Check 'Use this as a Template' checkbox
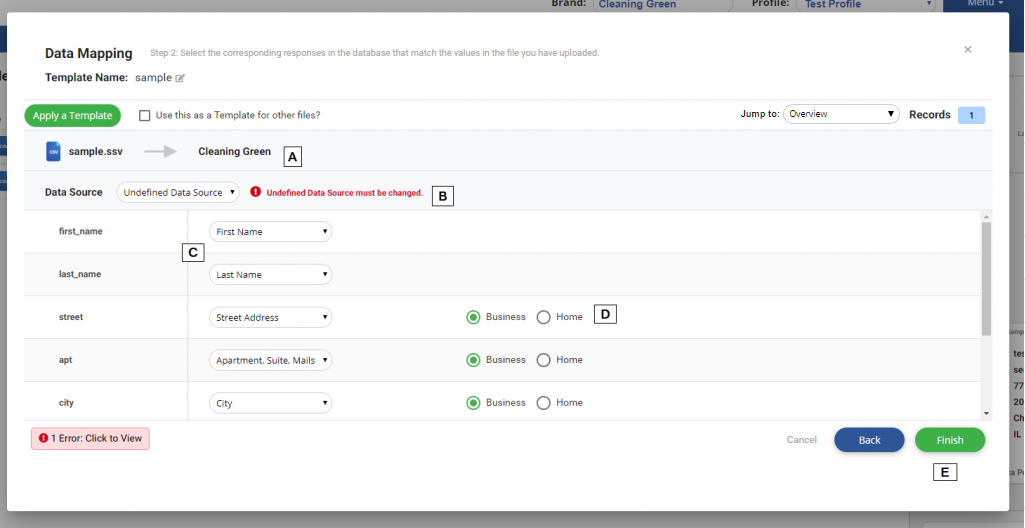The width and height of the screenshot is (1025, 528). pyautogui.click(x=145, y=116)
